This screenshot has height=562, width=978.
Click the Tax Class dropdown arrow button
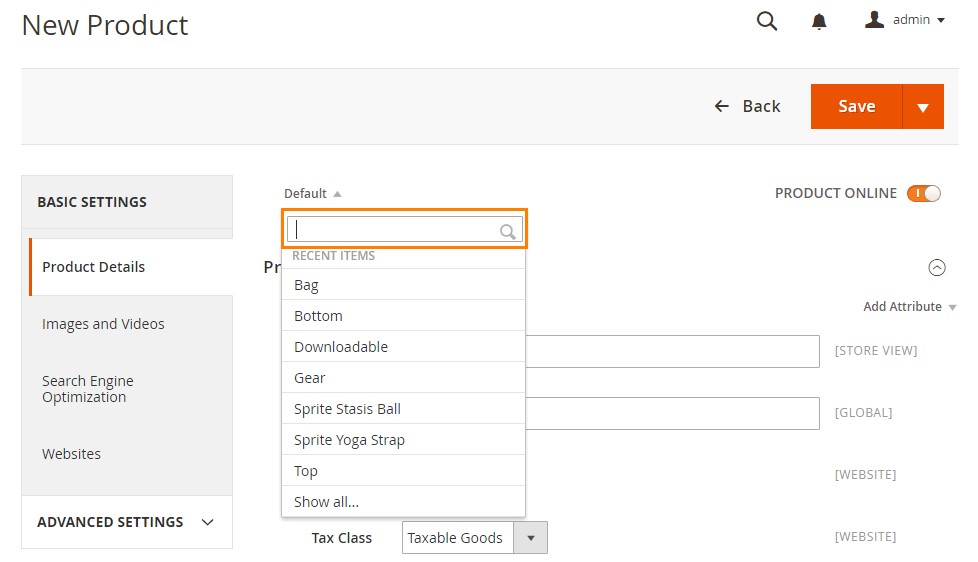click(x=531, y=538)
